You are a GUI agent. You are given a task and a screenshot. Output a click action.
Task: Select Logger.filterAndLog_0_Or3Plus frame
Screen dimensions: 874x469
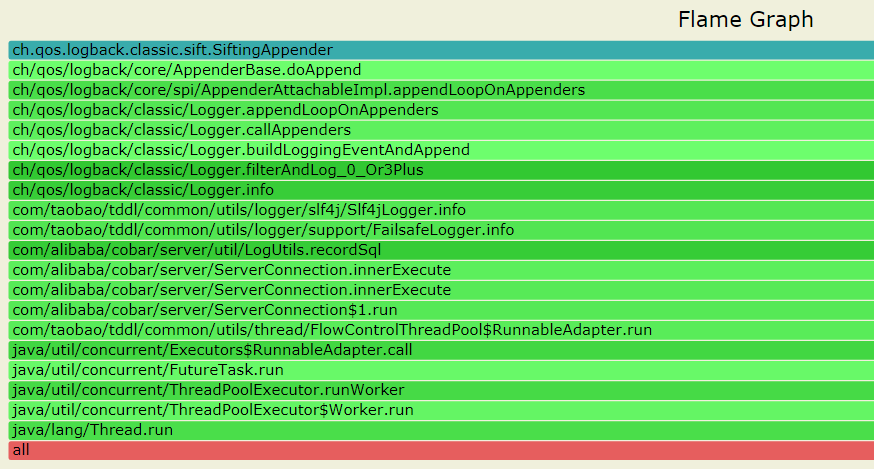[441, 170]
